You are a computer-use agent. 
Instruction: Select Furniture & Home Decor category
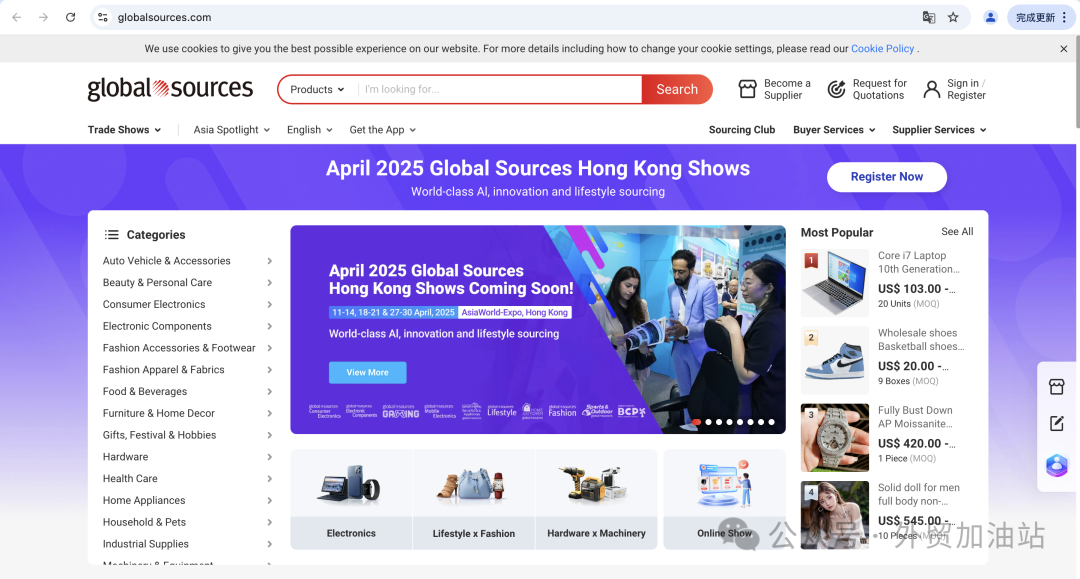[x=158, y=413]
